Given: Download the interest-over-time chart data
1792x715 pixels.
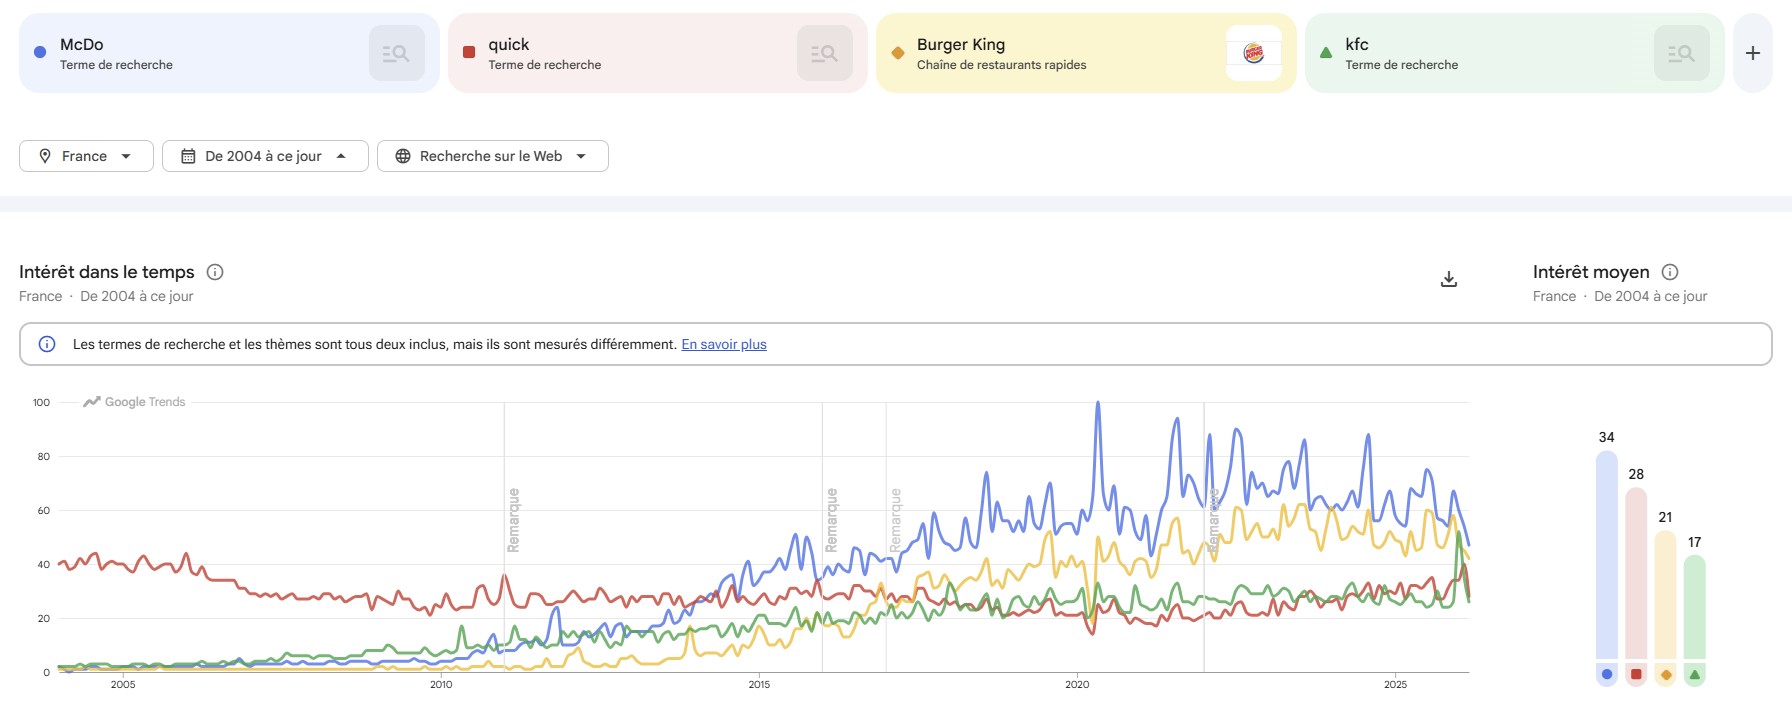Looking at the screenshot, I should point(1448,279).
